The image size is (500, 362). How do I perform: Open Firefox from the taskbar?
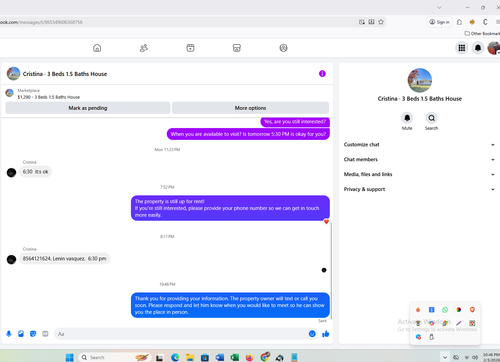(x=249, y=357)
